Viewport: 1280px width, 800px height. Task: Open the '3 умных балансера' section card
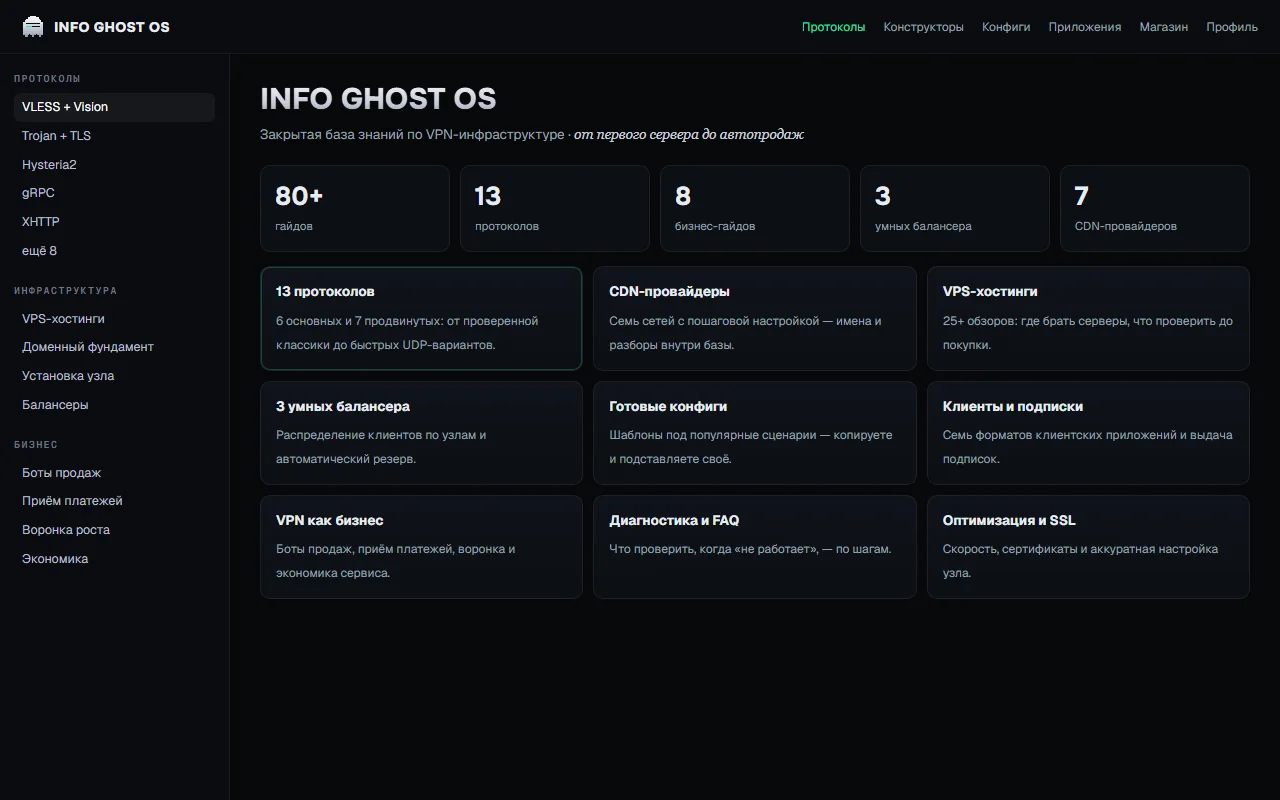[x=421, y=433]
